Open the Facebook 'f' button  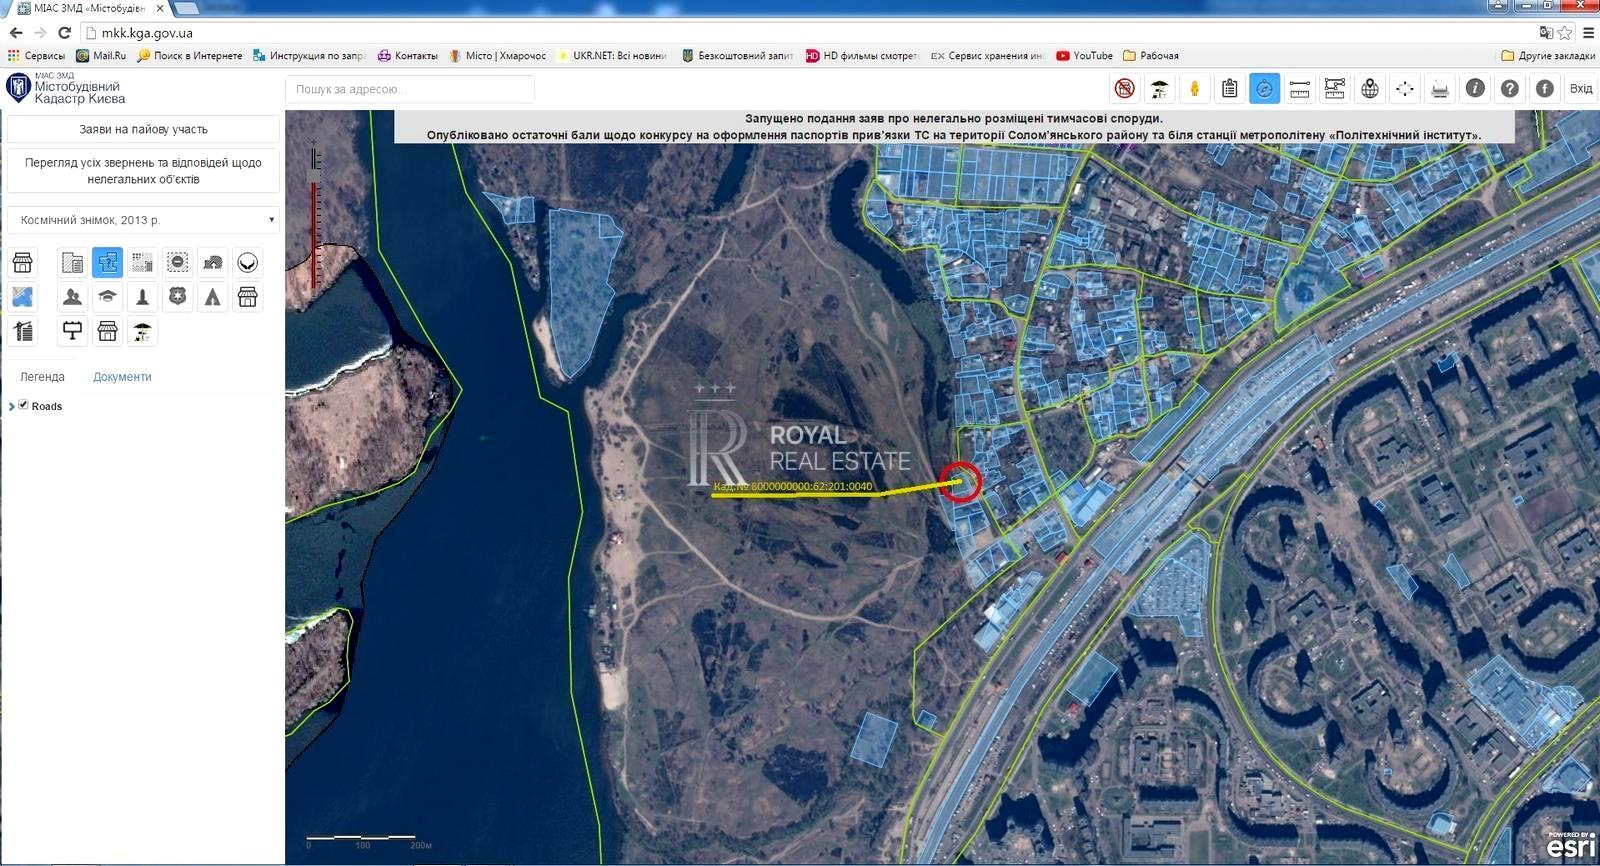coord(1545,89)
